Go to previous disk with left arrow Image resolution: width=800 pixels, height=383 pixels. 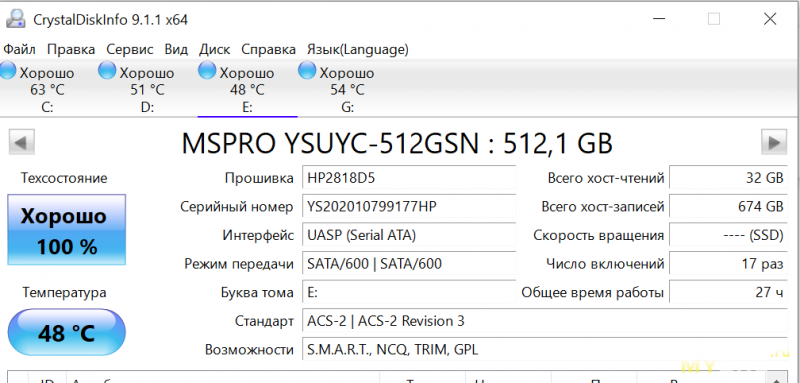point(21,141)
